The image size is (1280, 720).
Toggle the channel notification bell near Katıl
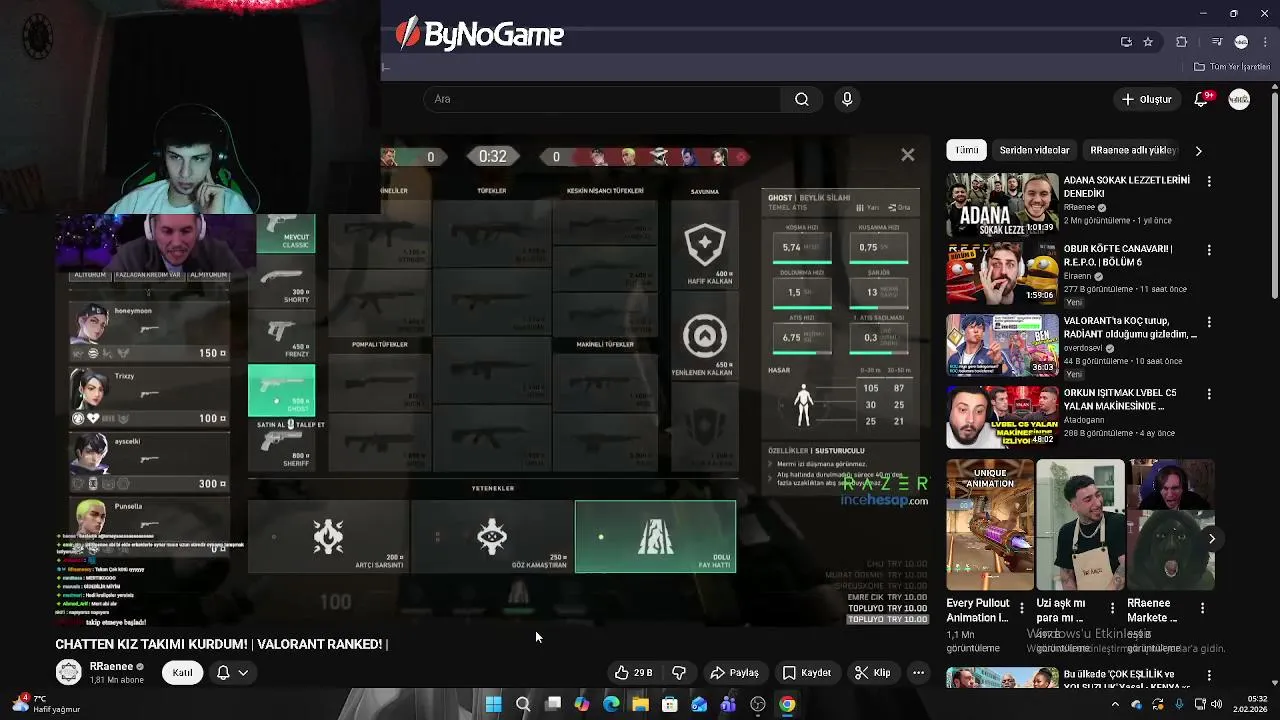click(223, 673)
